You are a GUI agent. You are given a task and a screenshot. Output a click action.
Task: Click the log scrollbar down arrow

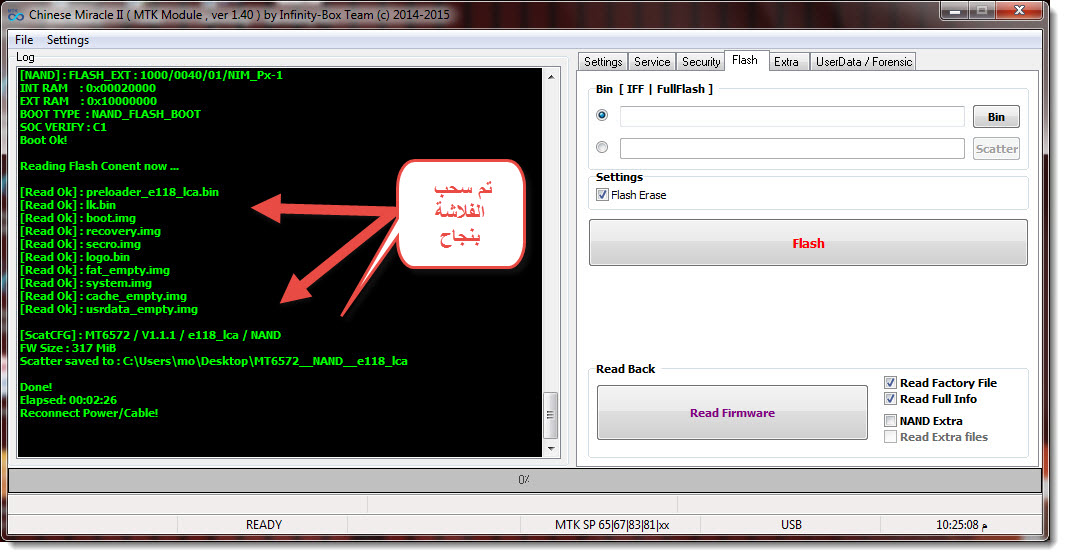(551, 448)
